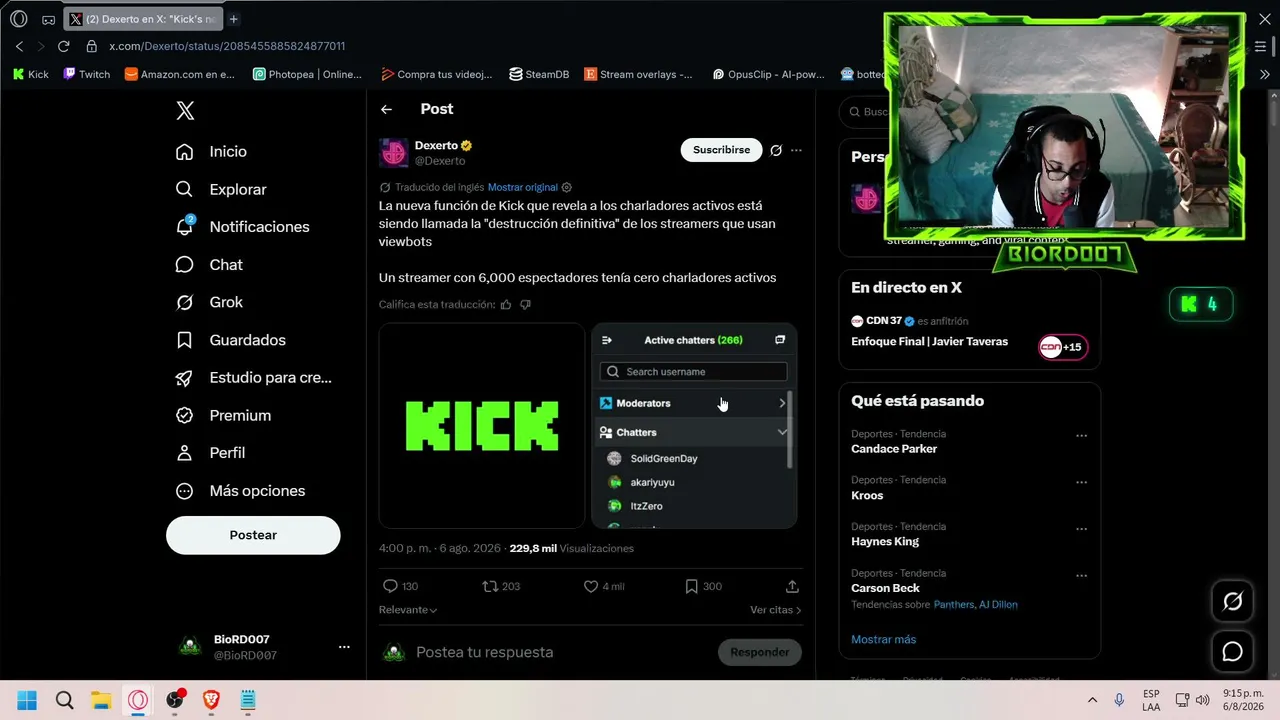Image resolution: width=1280 pixels, height=720 pixels.
Task: Open the Opera main menu icon
Action: (x=18, y=19)
